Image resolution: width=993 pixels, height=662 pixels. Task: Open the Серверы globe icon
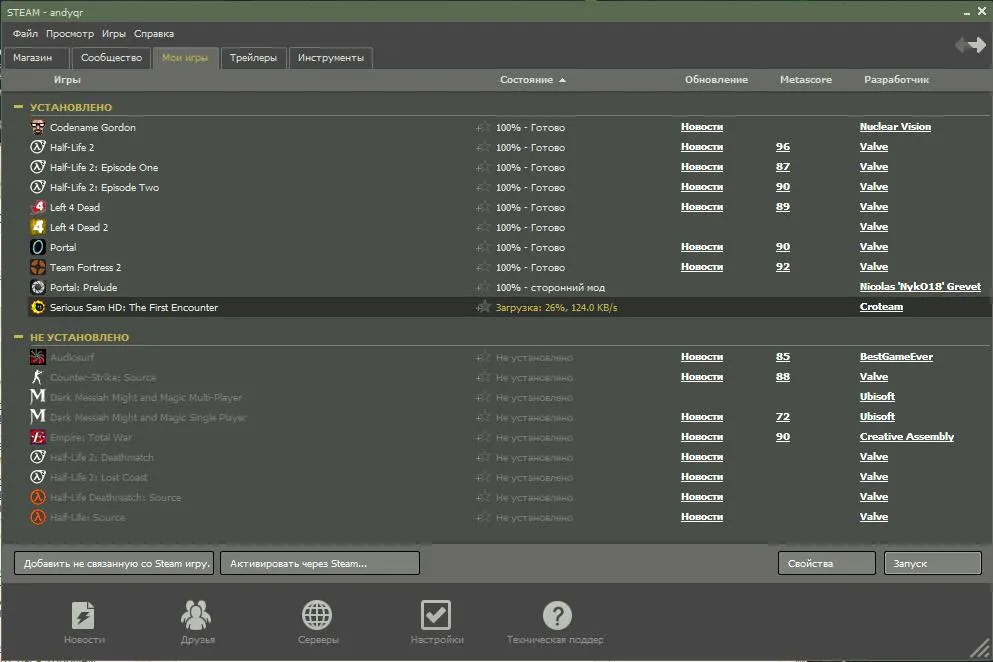317,615
